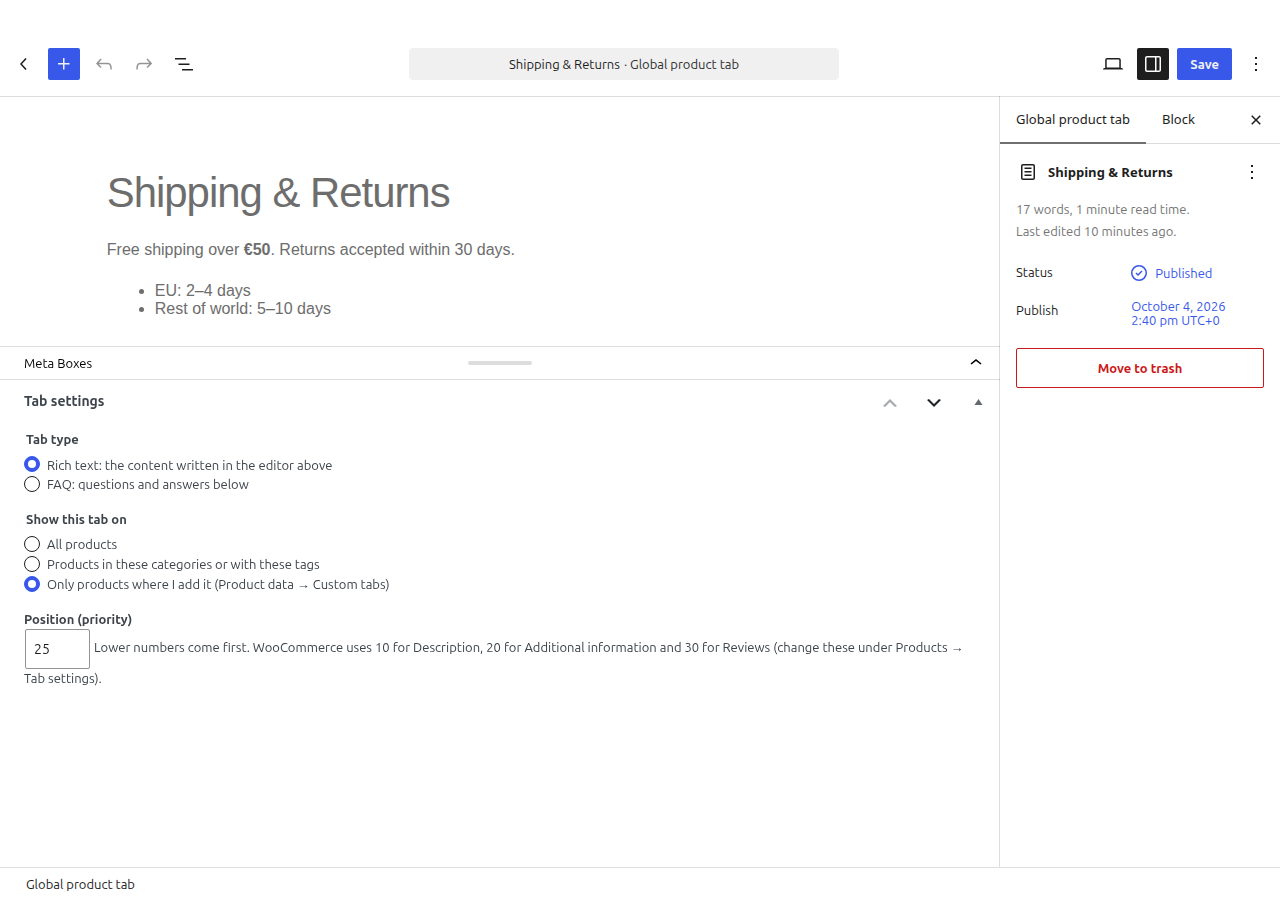Screen dimensions: 1280x900
Task: Click the back arrow to exit editor
Action: coord(24,64)
